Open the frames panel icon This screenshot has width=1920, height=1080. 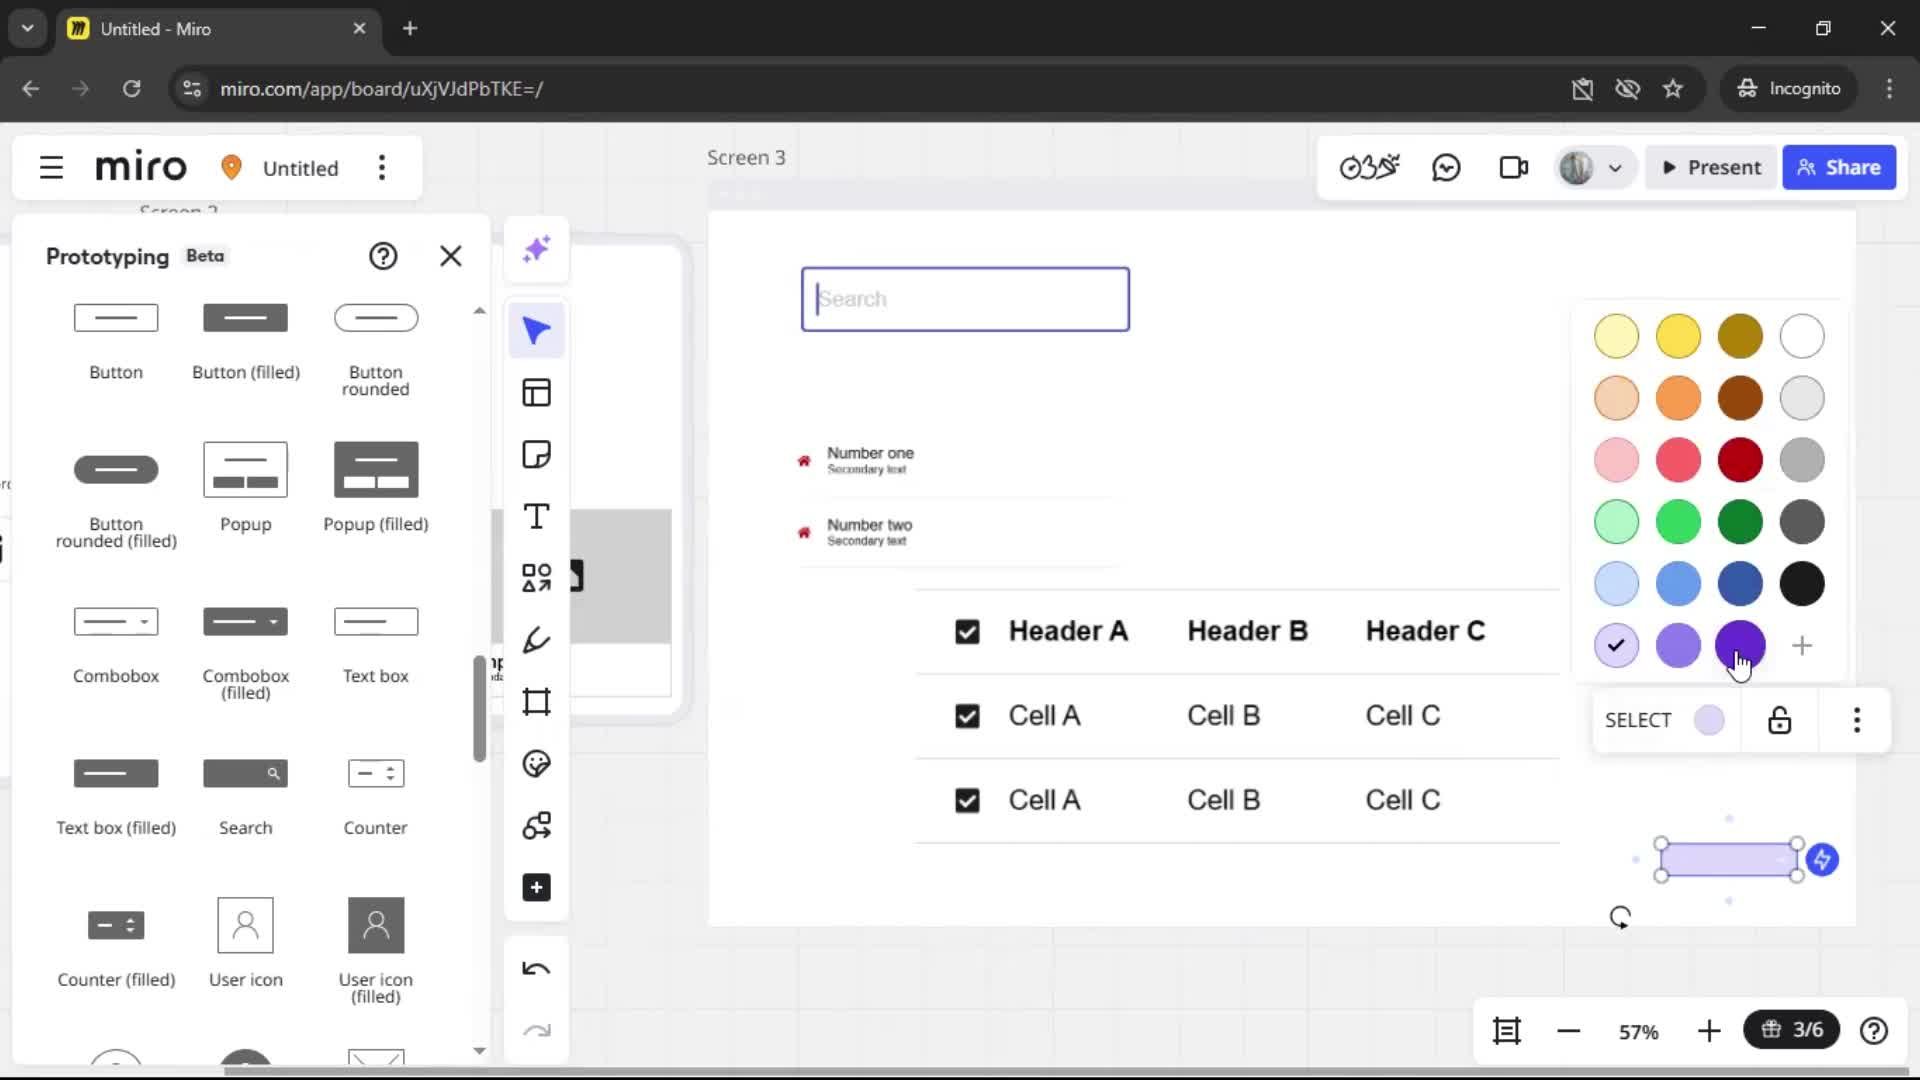(x=1507, y=1031)
